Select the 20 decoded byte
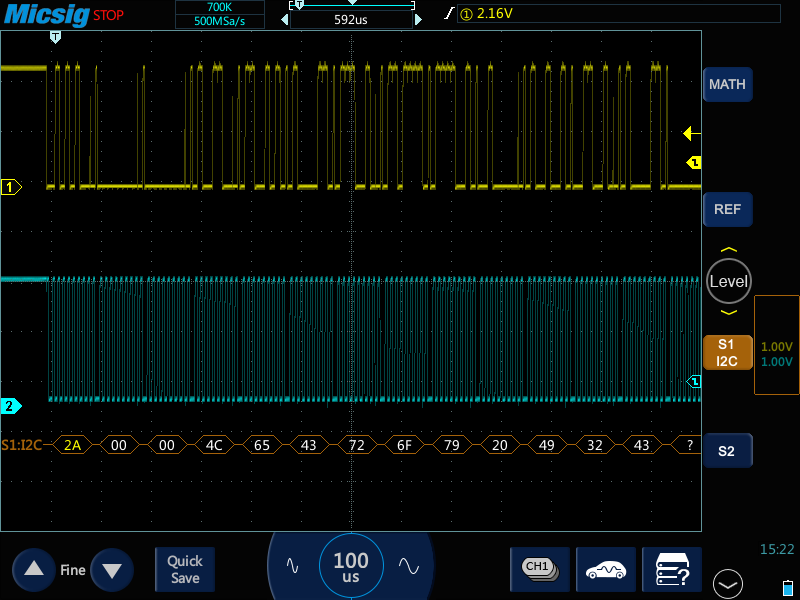 (499, 445)
